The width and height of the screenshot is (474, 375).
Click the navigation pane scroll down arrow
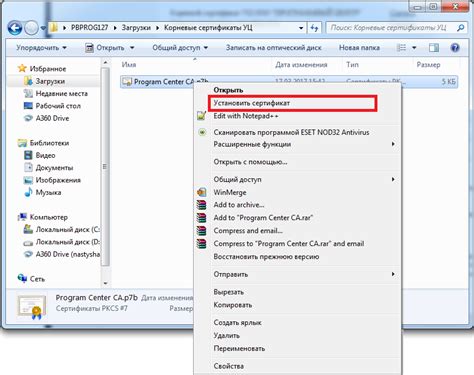(x=105, y=283)
